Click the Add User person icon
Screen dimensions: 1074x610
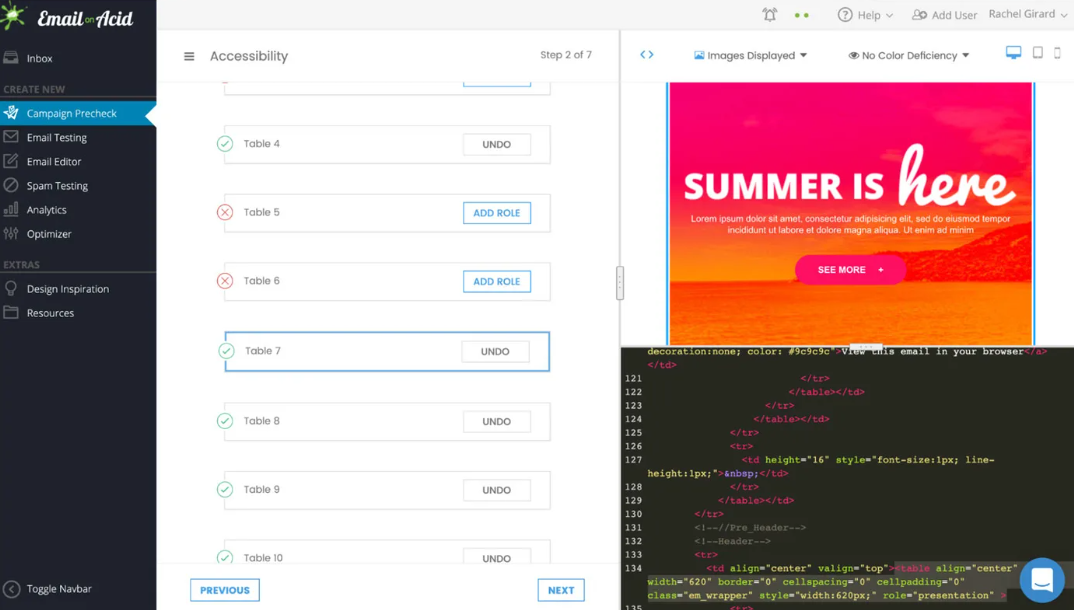pos(919,14)
